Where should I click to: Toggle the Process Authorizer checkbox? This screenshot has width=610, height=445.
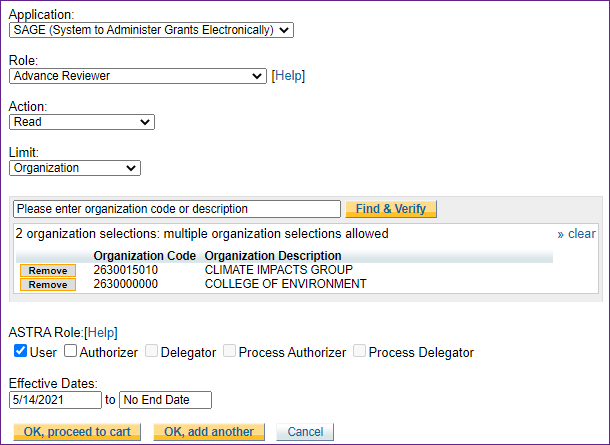click(230, 352)
